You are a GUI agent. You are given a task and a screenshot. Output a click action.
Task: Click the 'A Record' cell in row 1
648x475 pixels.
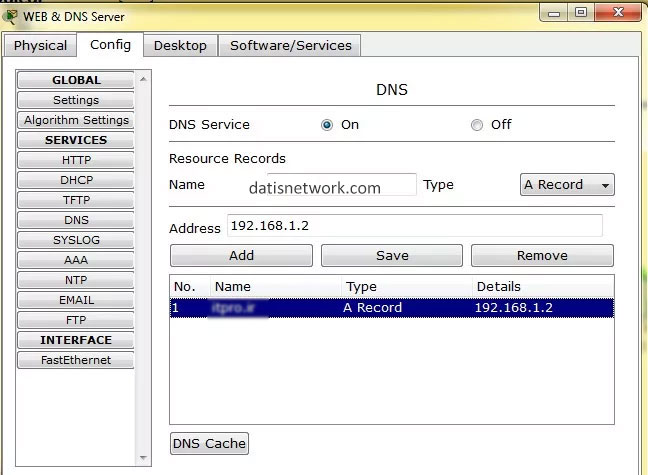pos(372,308)
